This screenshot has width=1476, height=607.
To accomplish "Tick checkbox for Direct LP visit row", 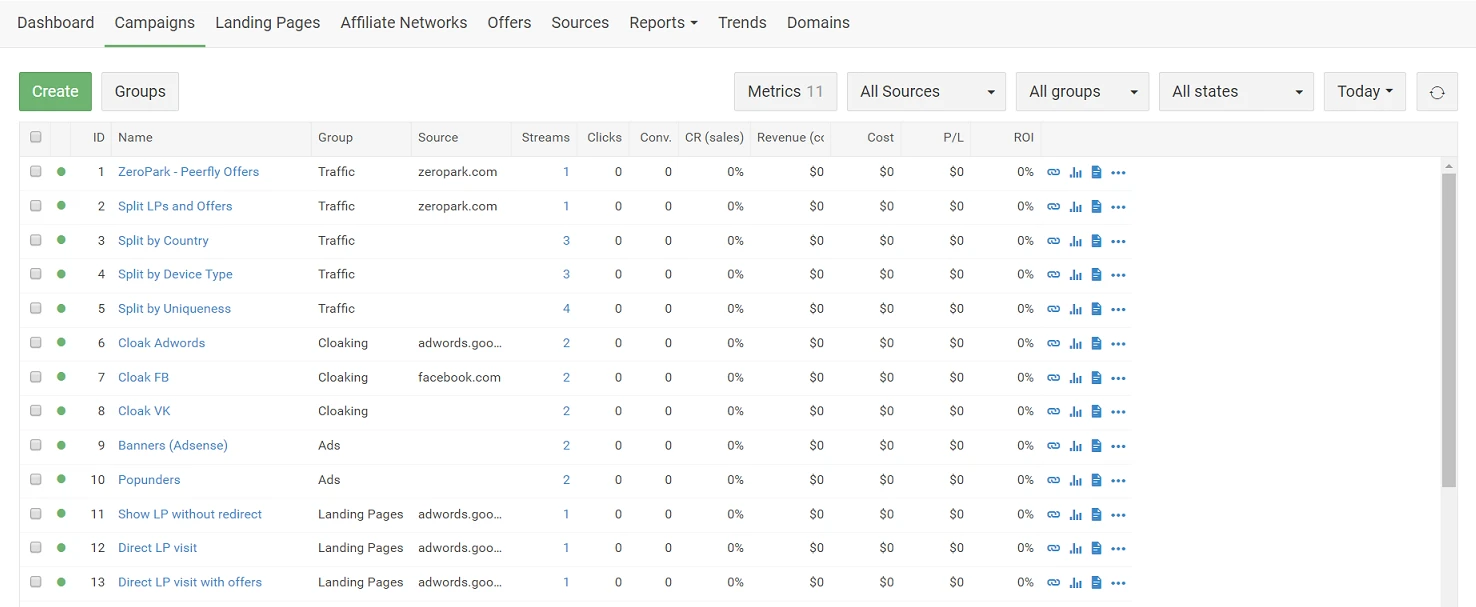I will [36, 547].
